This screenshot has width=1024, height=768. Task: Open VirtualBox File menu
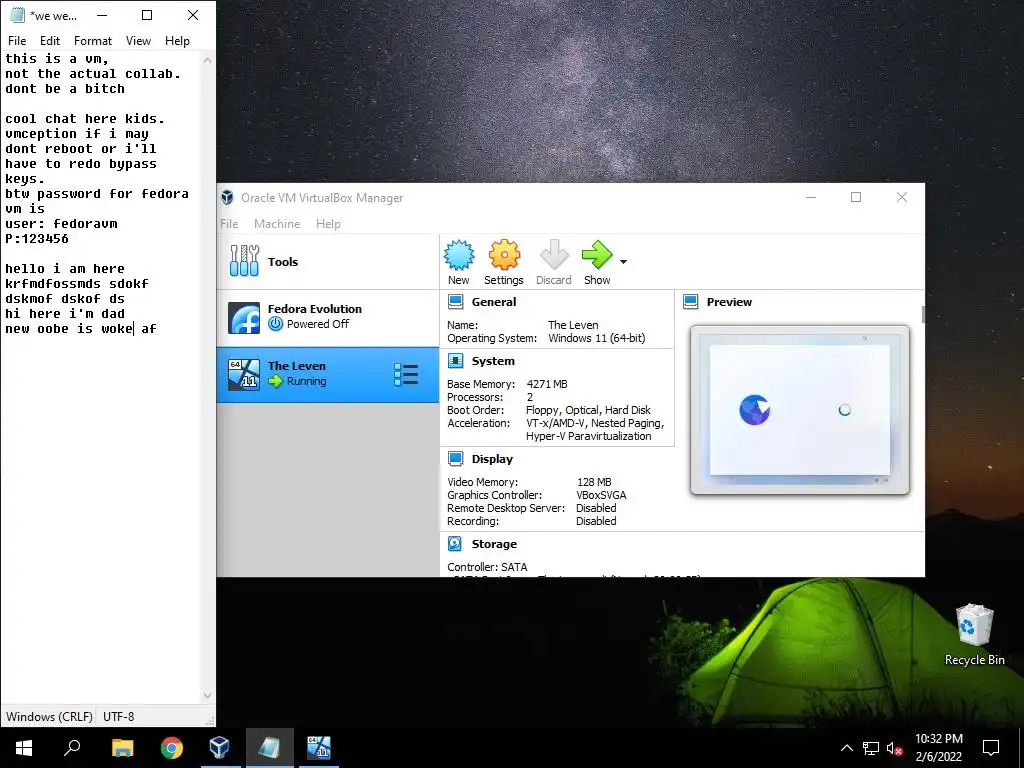pyautogui.click(x=229, y=223)
